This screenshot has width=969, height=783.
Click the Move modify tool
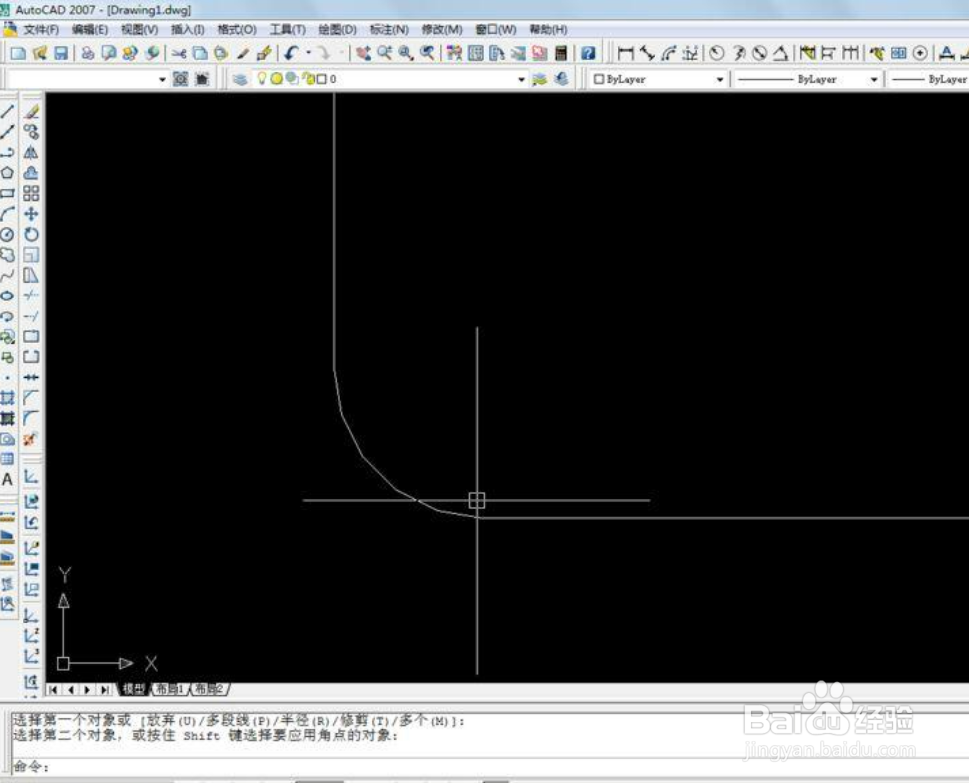[x=31, y=214]
